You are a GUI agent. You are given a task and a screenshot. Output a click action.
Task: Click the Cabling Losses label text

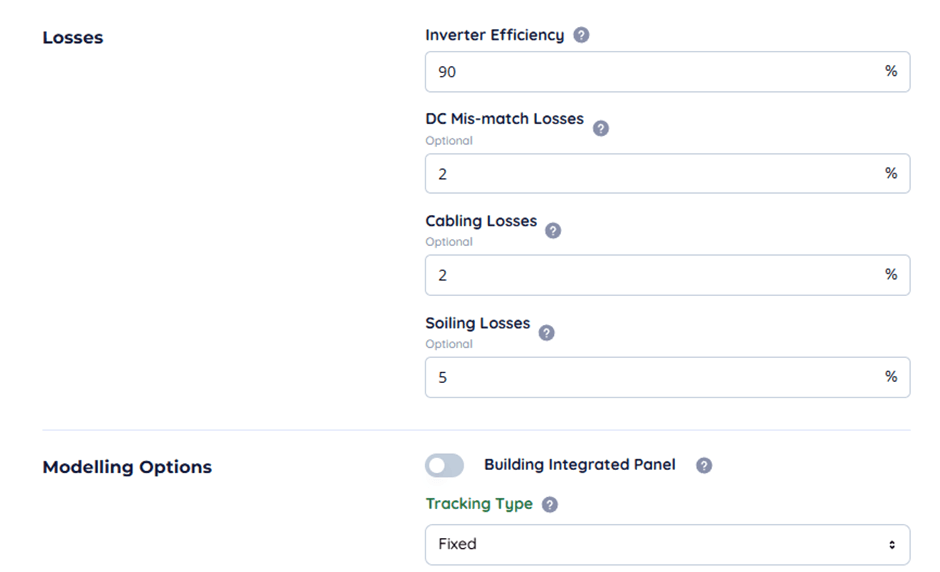[x=481, y=221]
